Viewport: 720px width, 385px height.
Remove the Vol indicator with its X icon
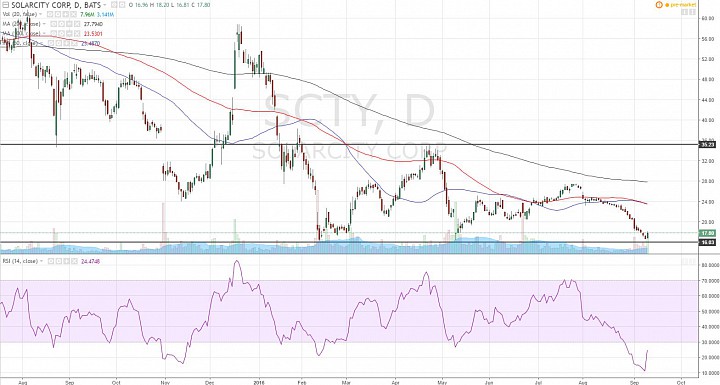click(x=73, y=14)
